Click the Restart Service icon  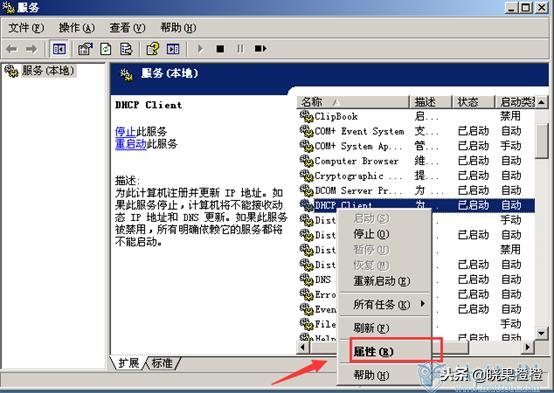pyautogui.click(x=260, y=49)
